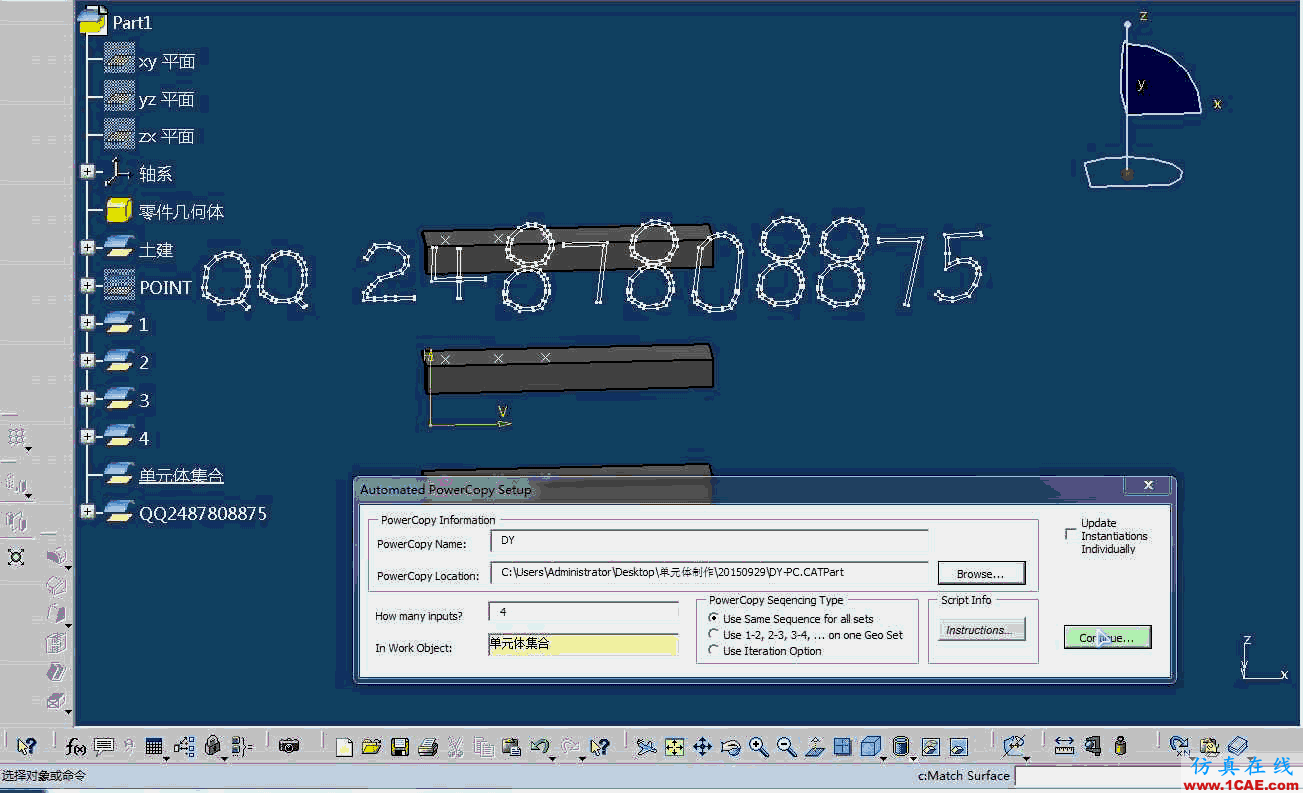Viewport: 1303px width, 793px height.
Task: Save with the floppy disk icon
Action: click(399, 746)
